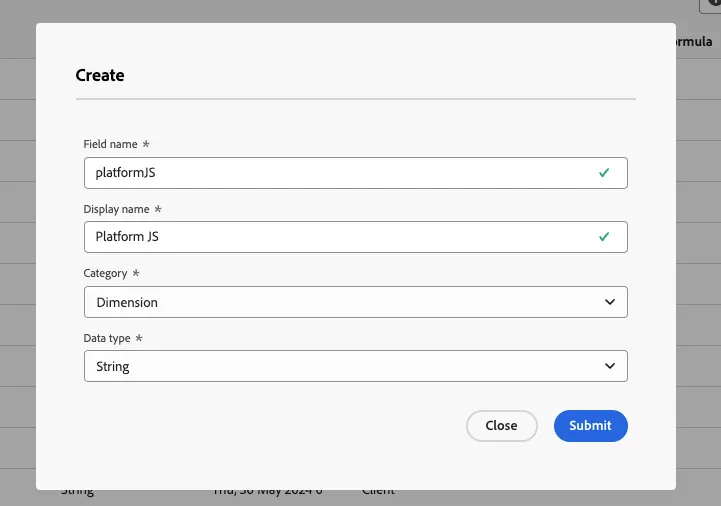
Task: Click the Data type label
Action: (107, 338)
